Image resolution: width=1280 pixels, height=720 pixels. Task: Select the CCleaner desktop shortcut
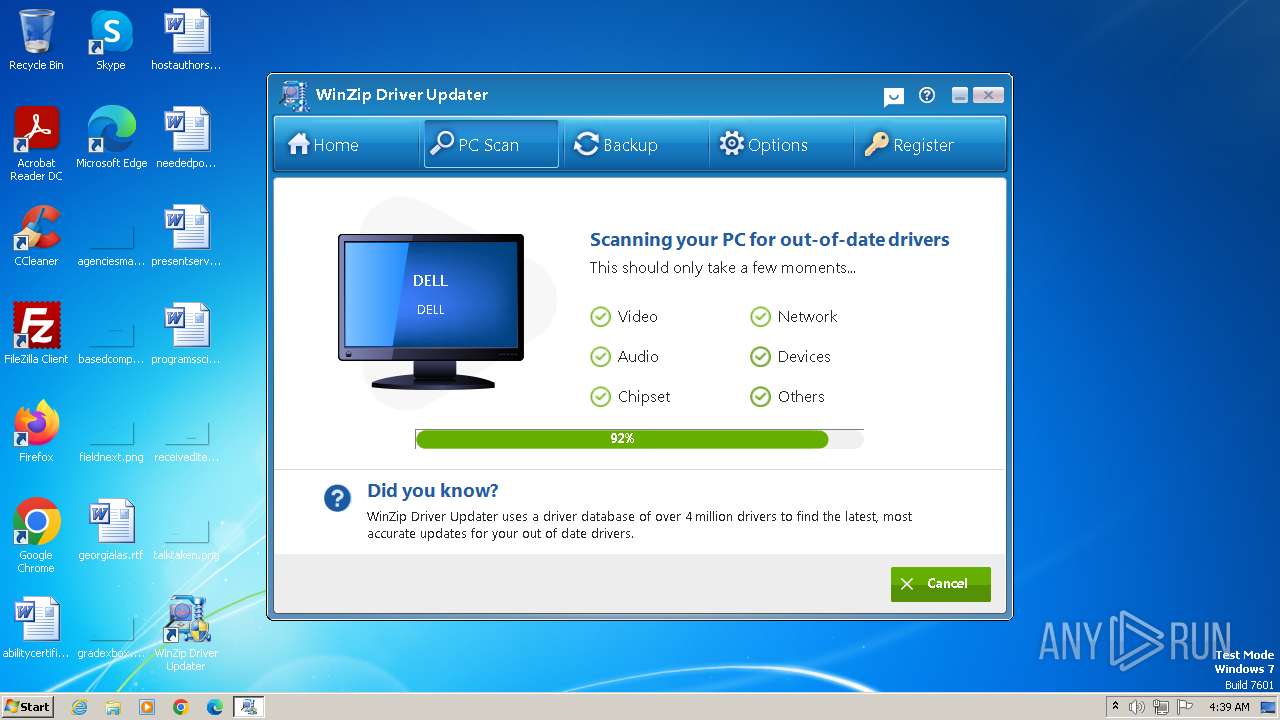click(36, 236)
